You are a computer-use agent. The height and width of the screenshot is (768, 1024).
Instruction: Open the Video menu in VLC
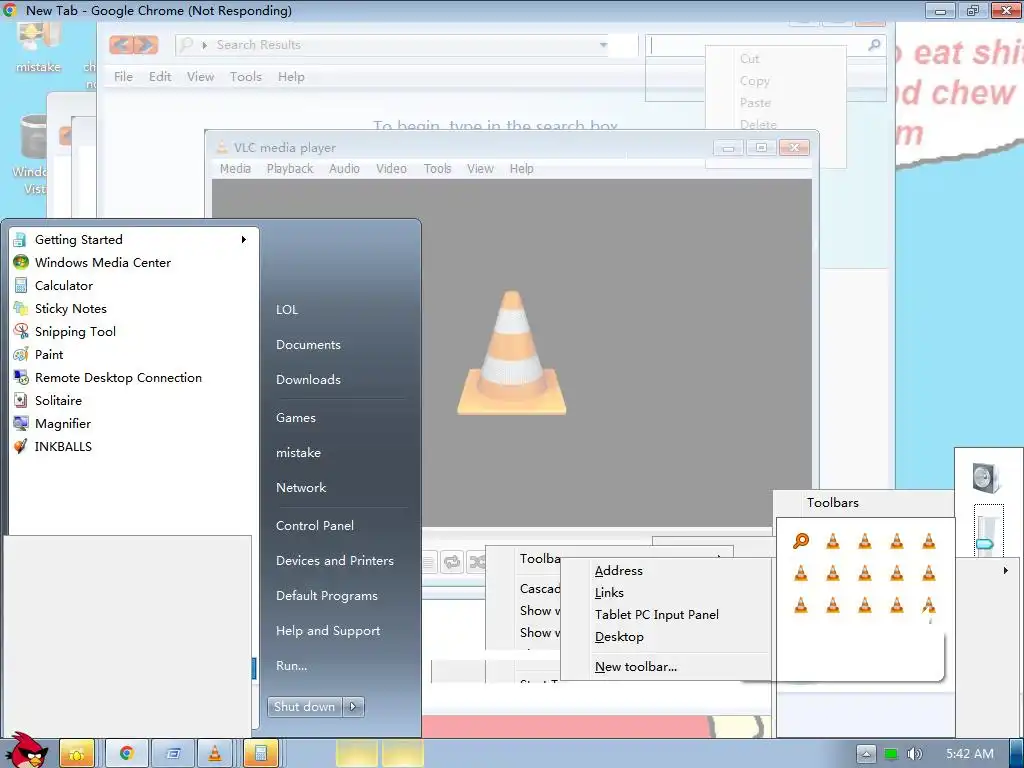pyautogui.click(x=391, y=168)
